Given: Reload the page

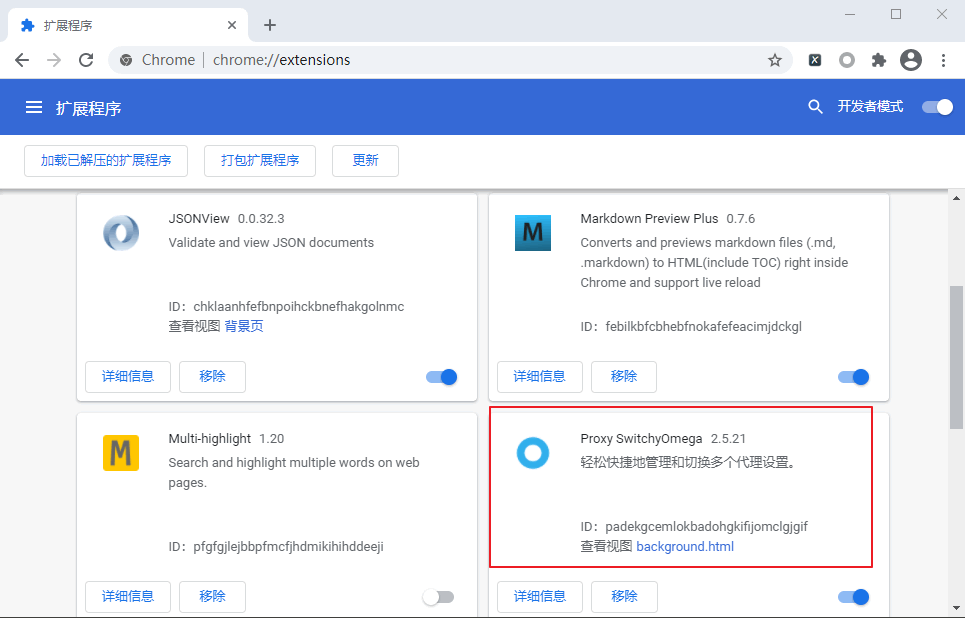Looking at the screenshot, I should (86, 60).
